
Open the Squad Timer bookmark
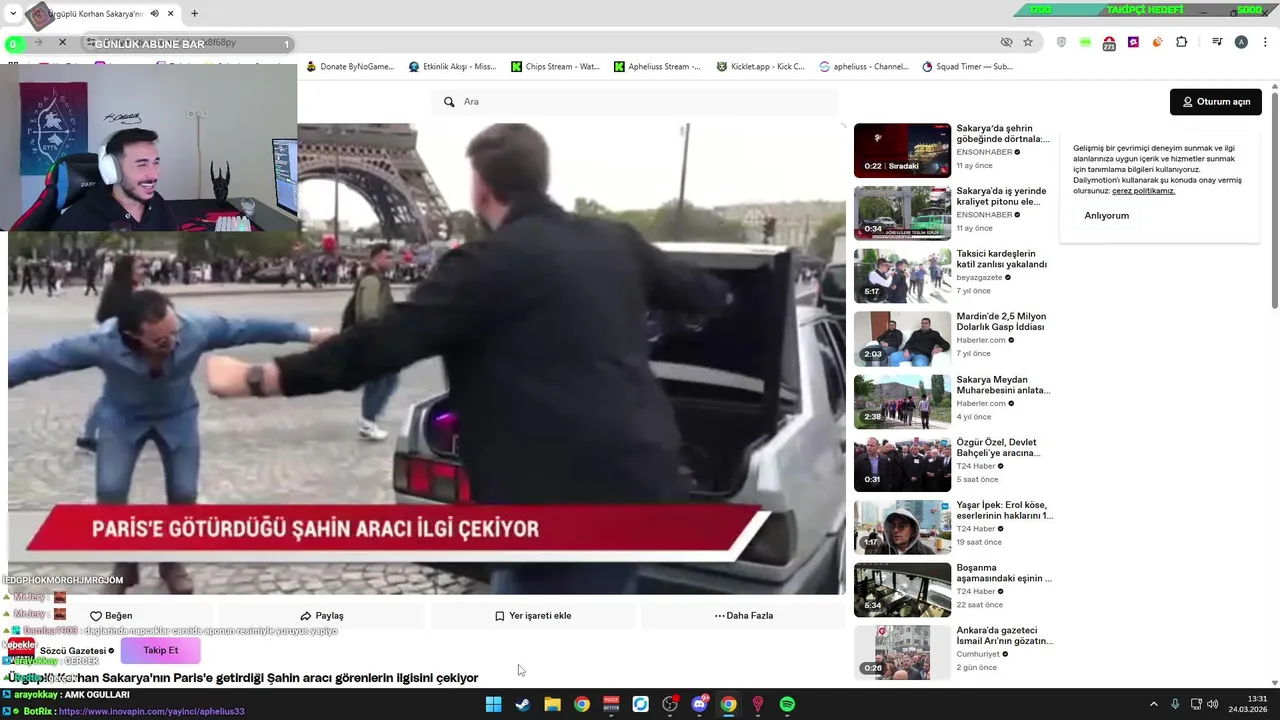pos(967,67)
